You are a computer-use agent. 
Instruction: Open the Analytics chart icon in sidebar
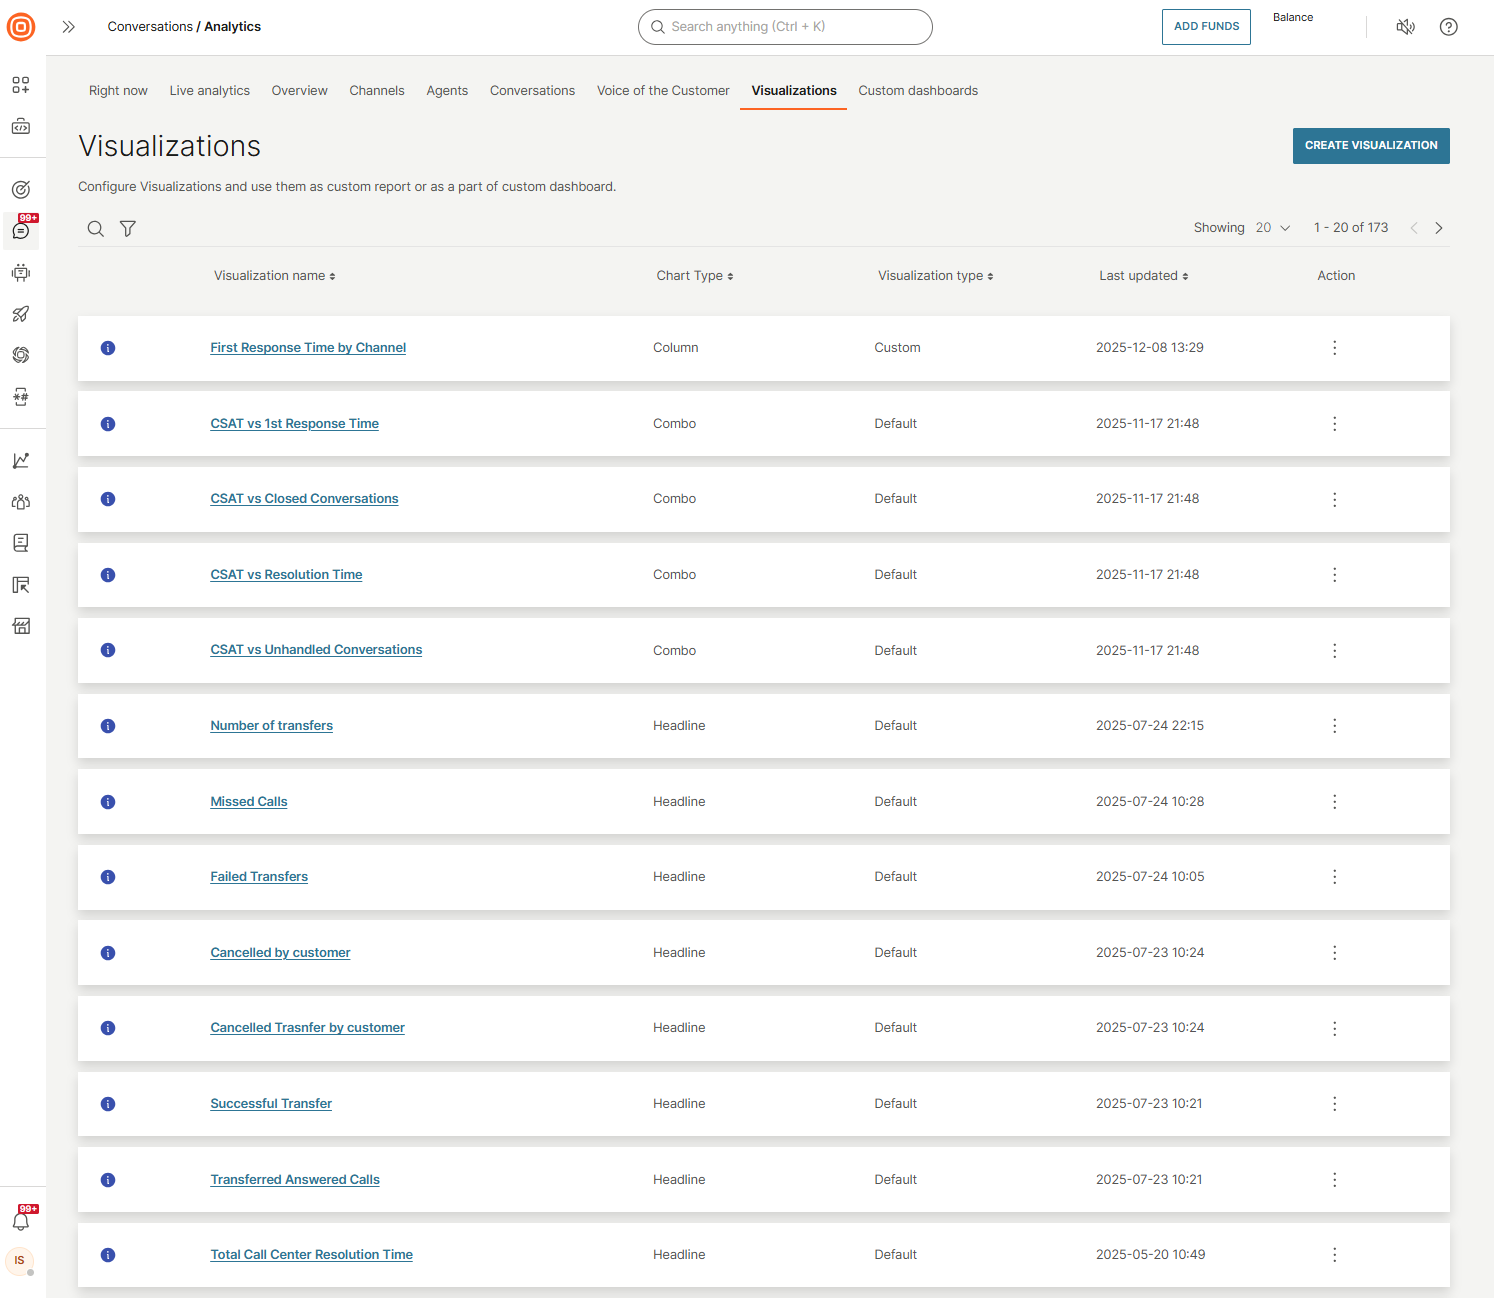pyautogui.click(x=21, y=460)
